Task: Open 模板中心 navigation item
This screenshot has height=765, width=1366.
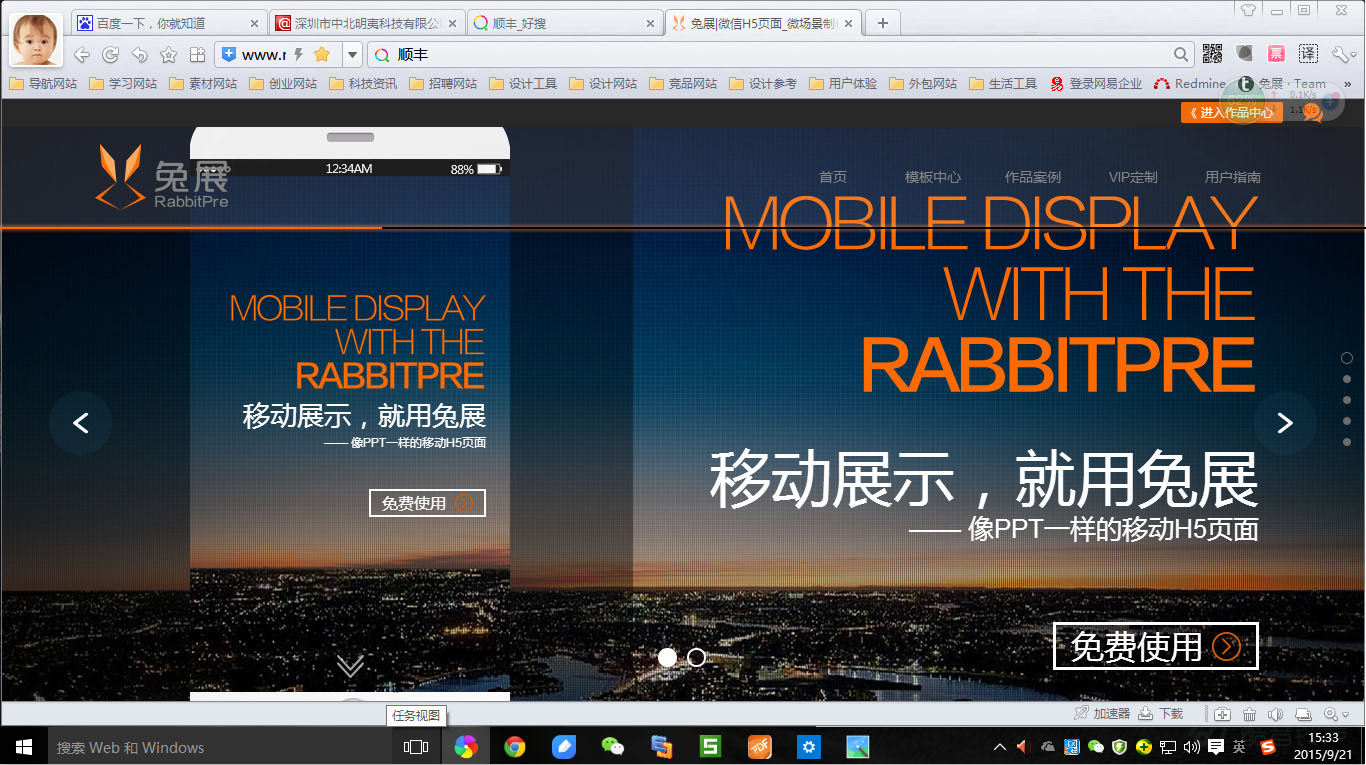Action: (933, 177)
